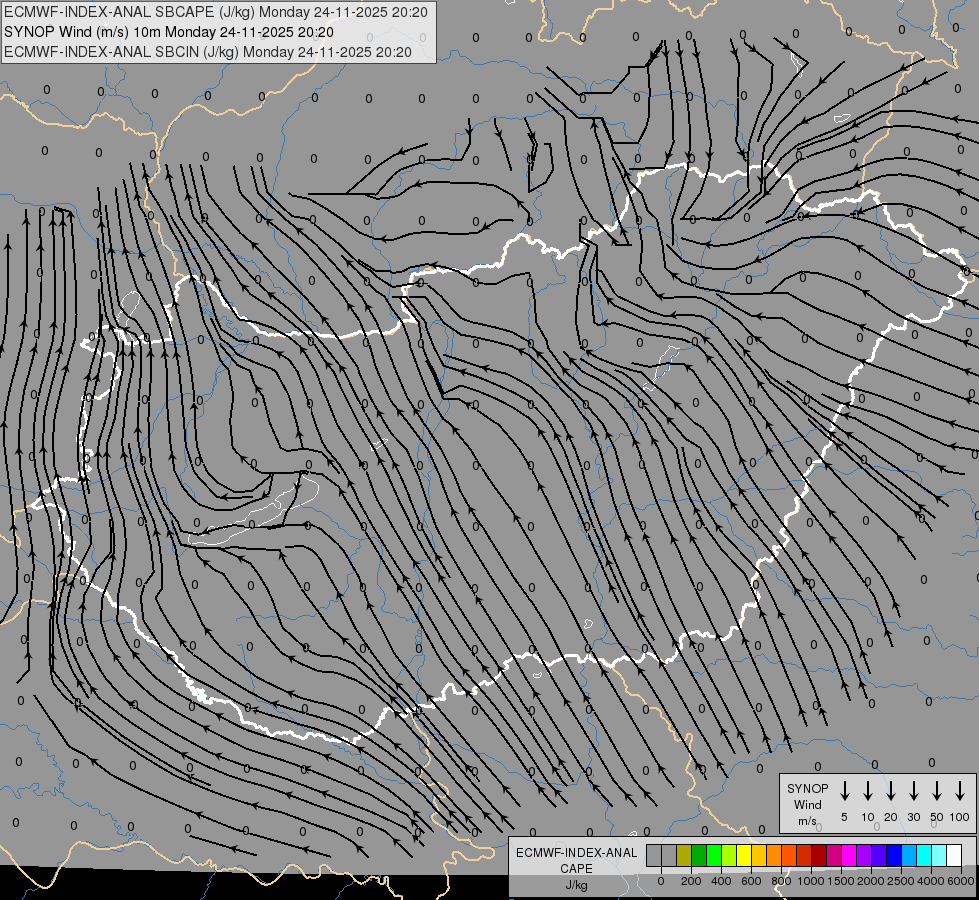Click the 1500 tick on CAPE scale

point(841,881)
